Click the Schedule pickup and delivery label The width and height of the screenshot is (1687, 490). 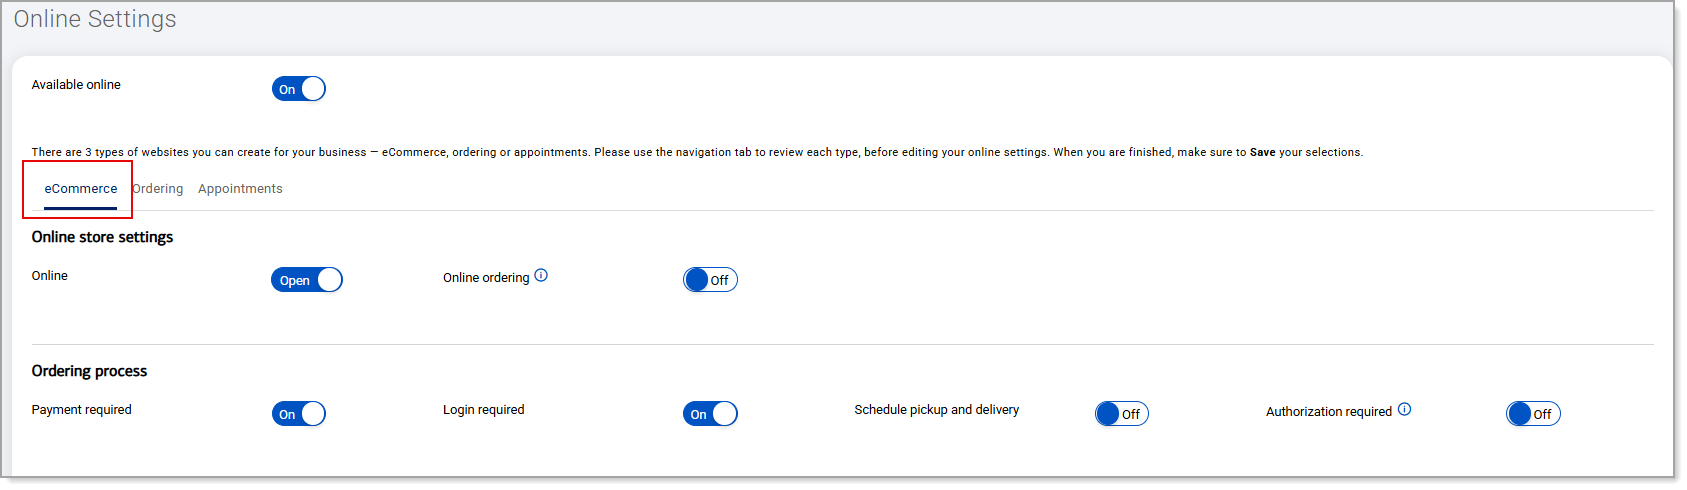tap(937, 410)
